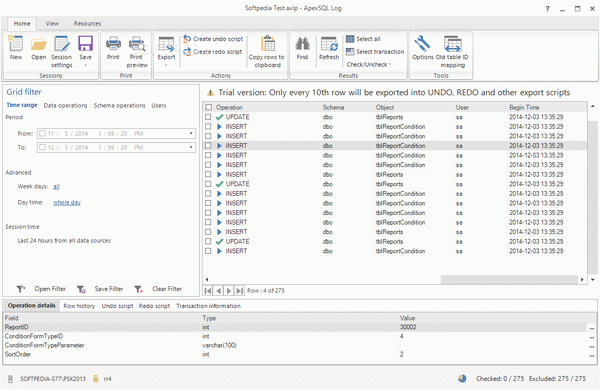Create redo script

[x=213, y=52]
